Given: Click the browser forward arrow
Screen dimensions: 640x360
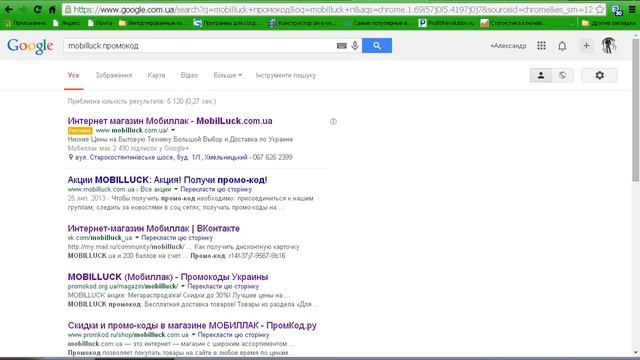Looking at the screenshot, I should [23, 9].
